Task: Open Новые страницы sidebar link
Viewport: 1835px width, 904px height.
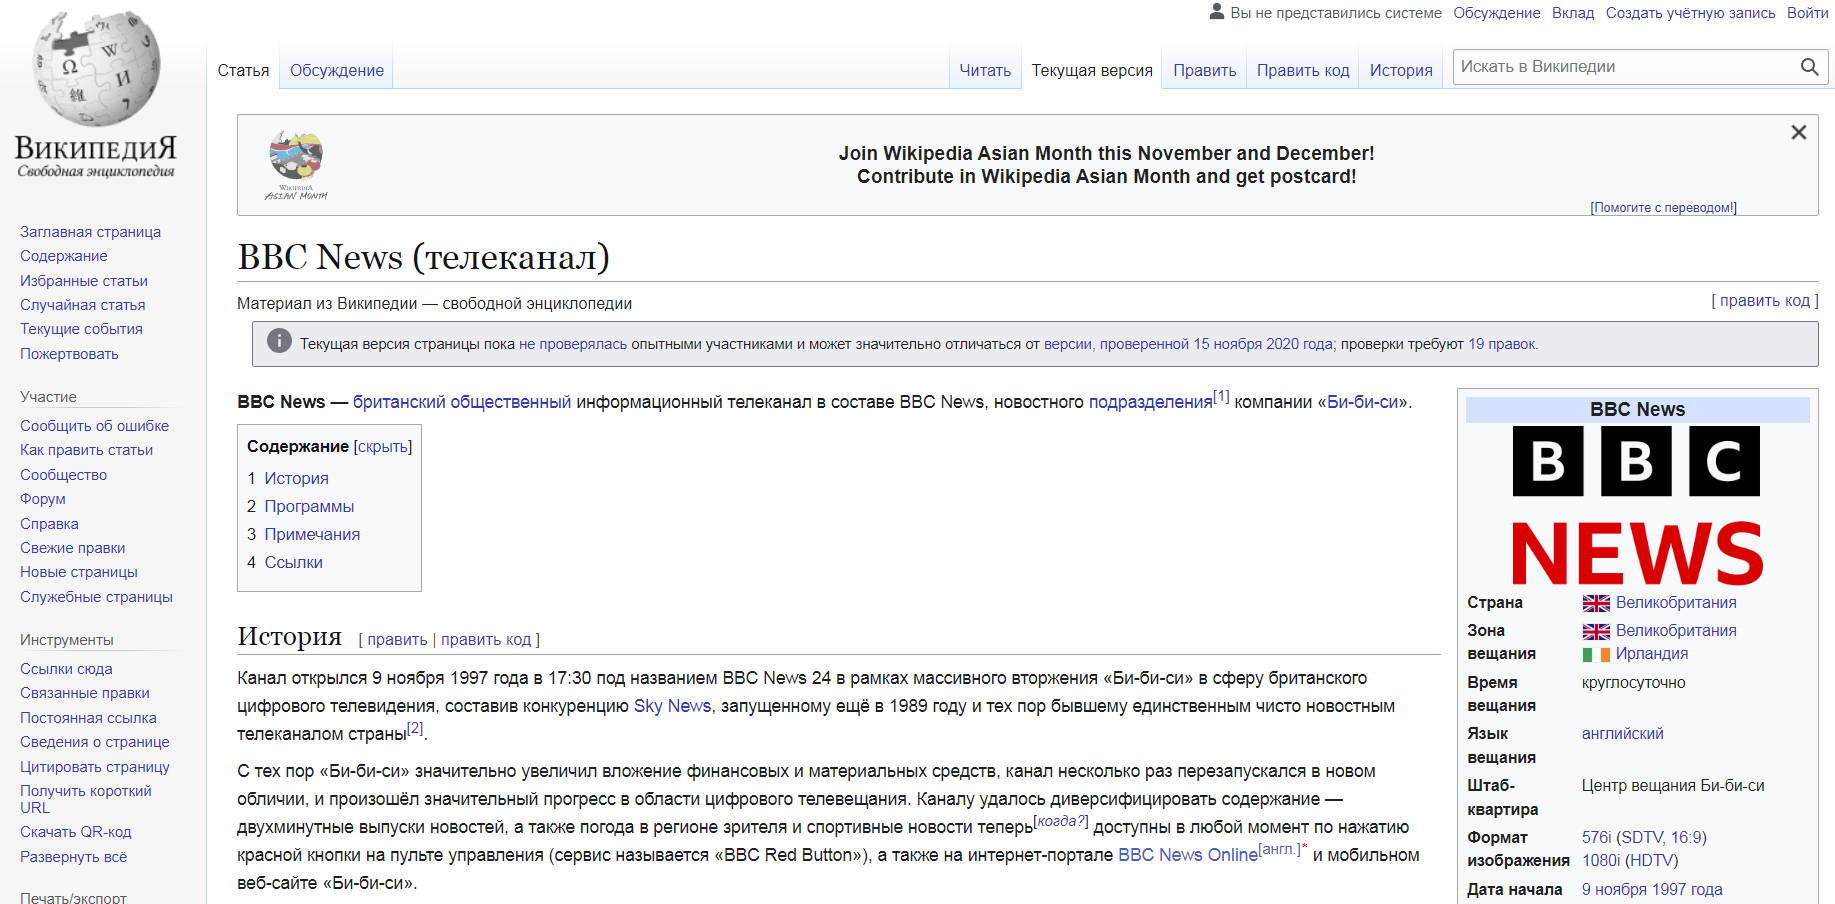Action: tap(79, 572)
